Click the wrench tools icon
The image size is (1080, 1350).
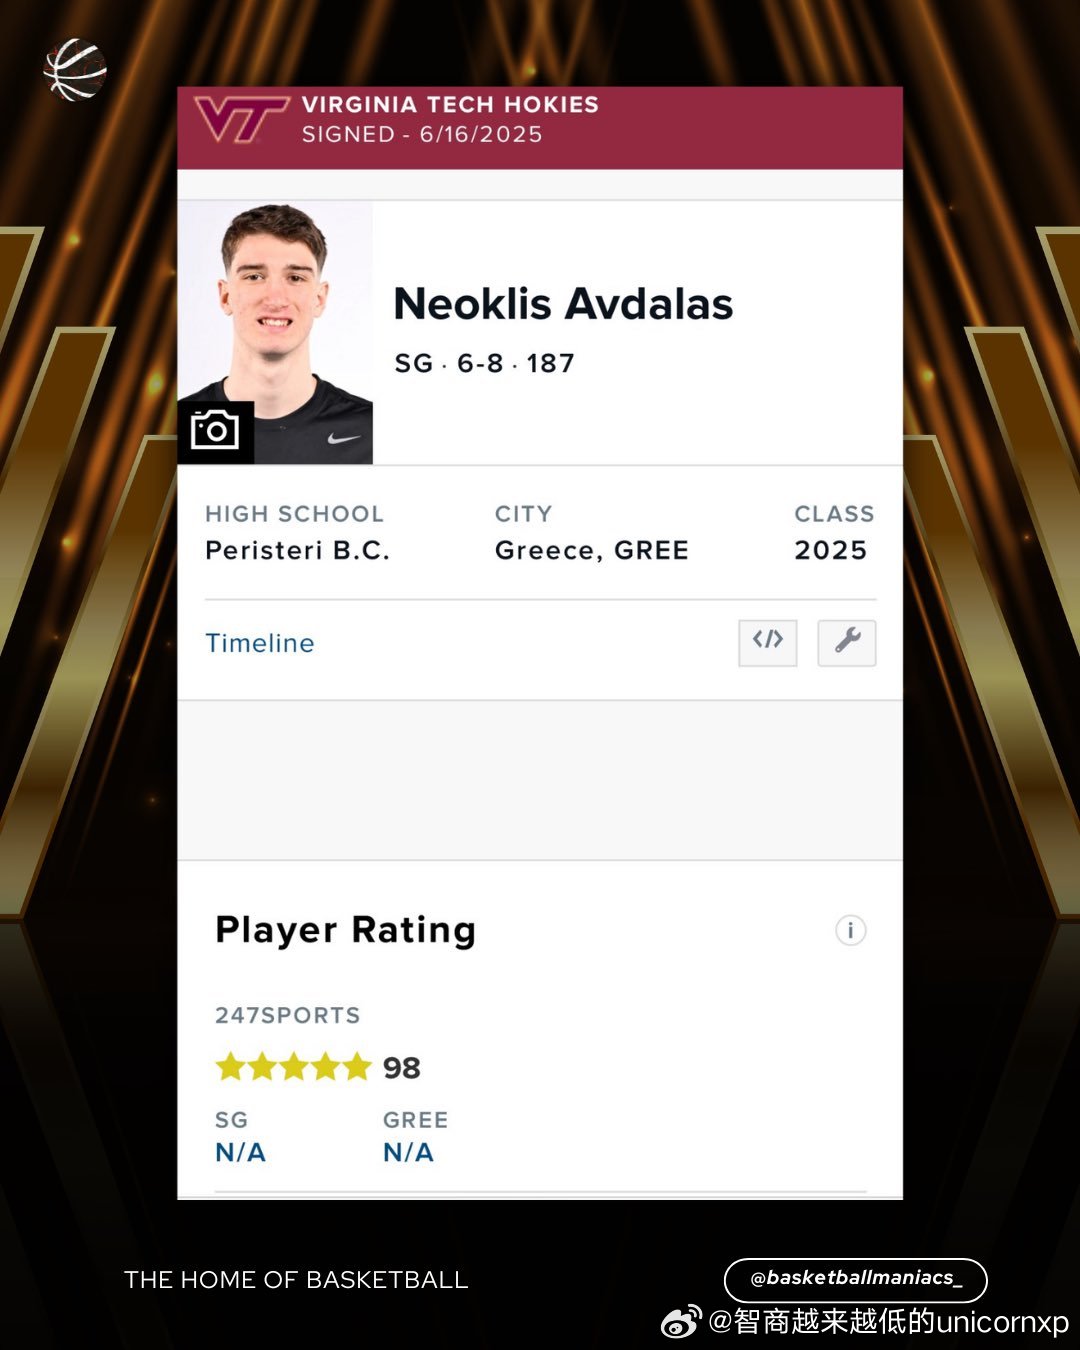tap(847, 642)
